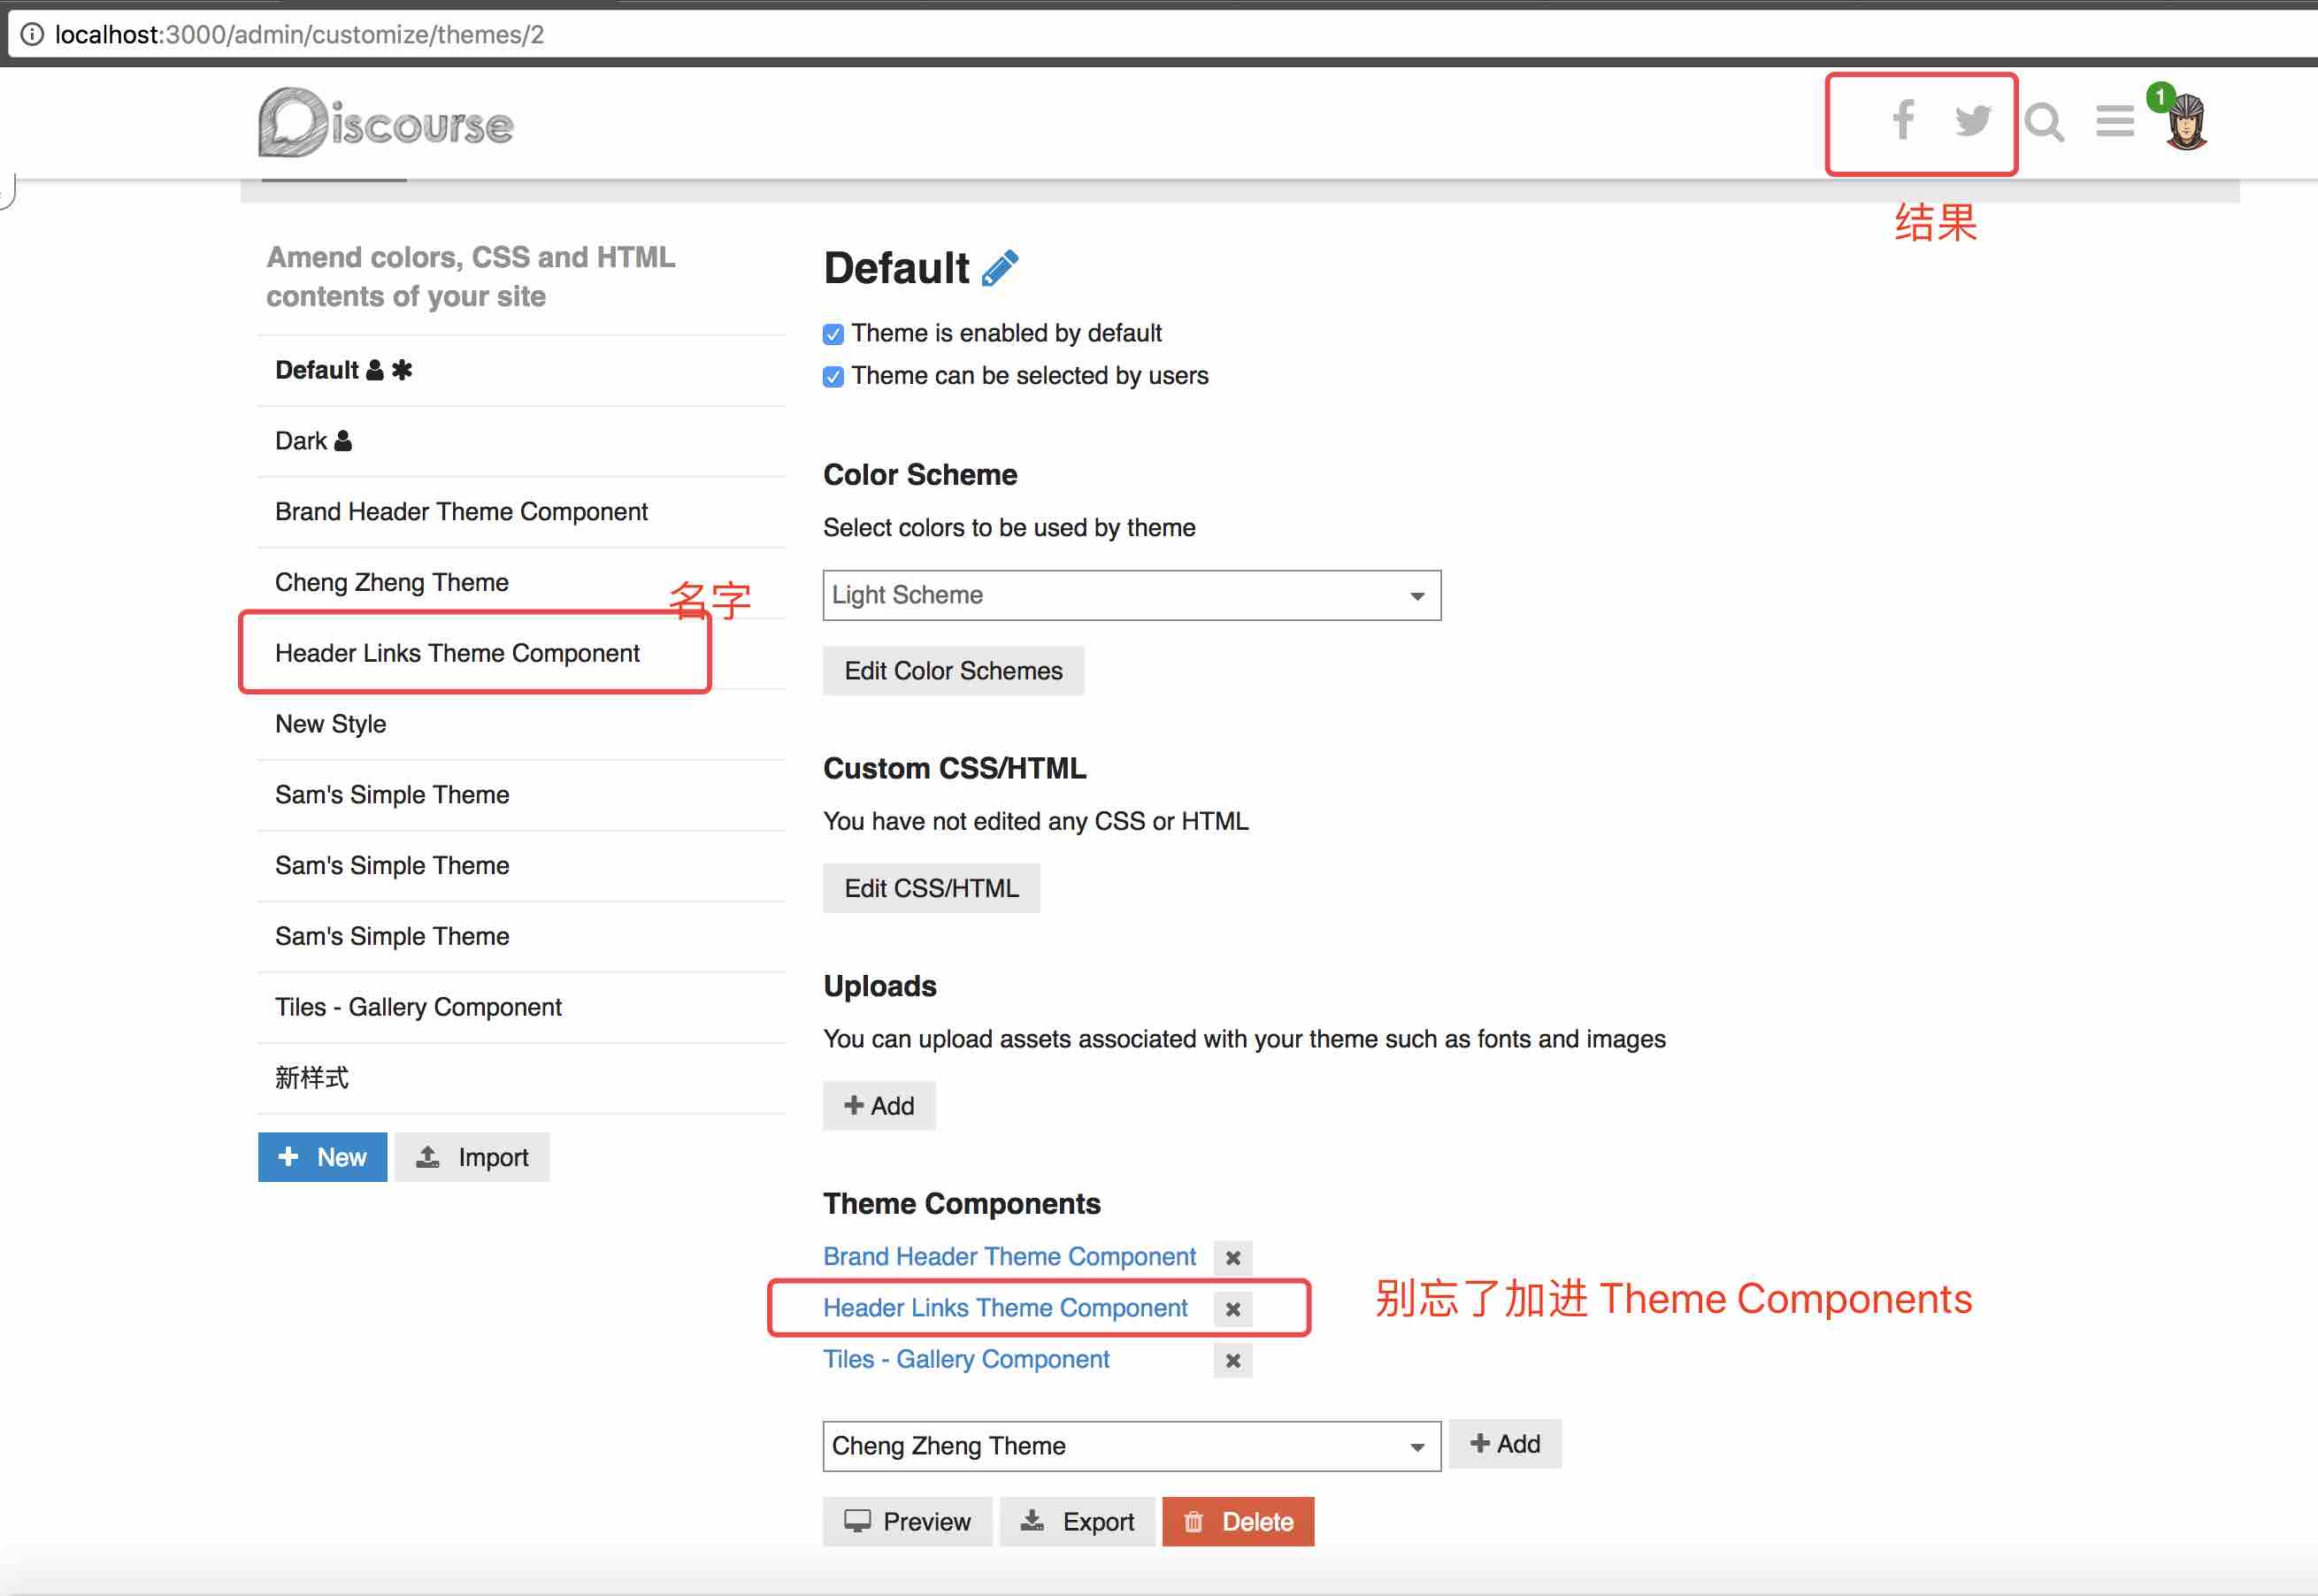Image resolution: width=2318 pixels, height=1596 pixels.
Task: Remove Brand Header Theme Component with x
Action: pyautogui.click(x=1232, y=1258)
